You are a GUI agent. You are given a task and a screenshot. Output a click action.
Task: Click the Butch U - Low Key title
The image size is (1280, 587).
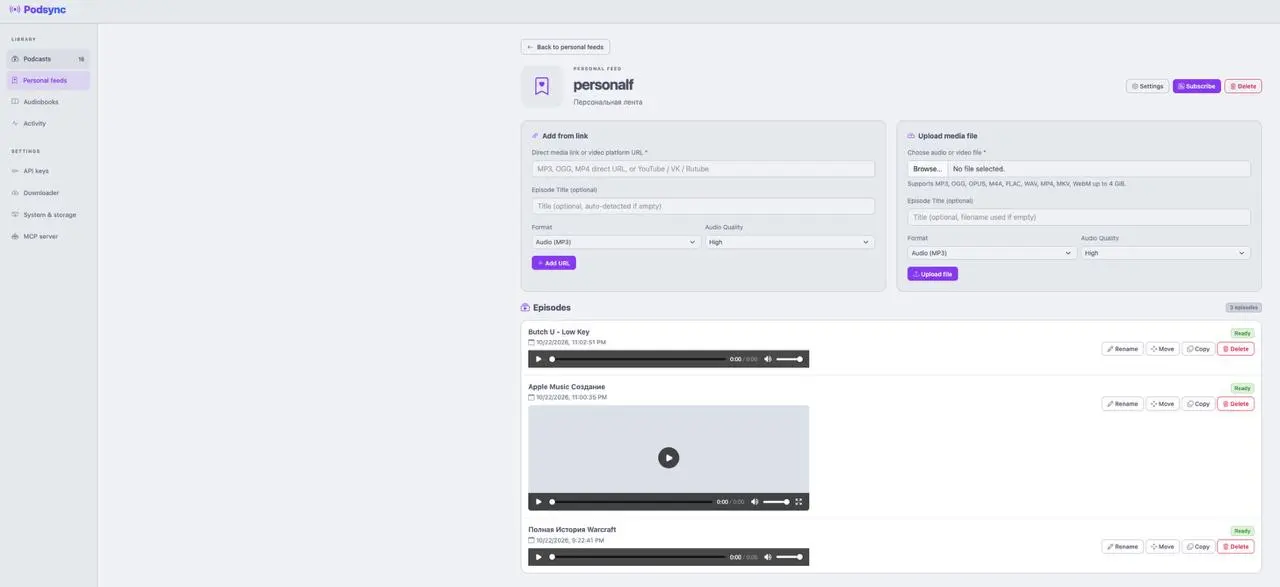pyautogui.click(x=559, y=332)
